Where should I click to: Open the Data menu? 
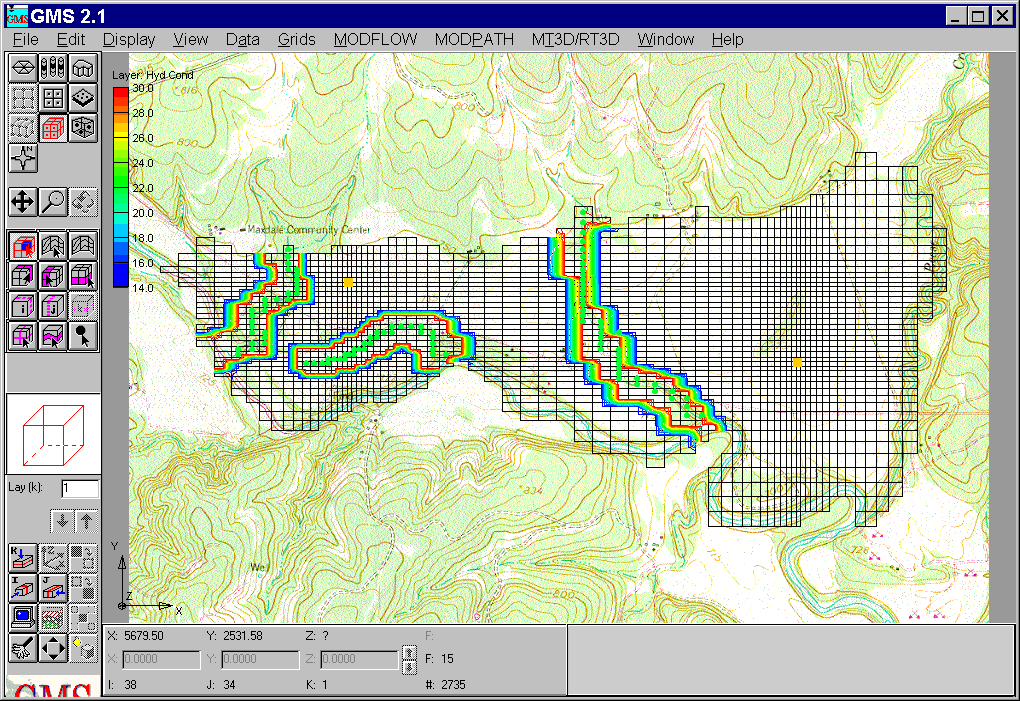243,40
